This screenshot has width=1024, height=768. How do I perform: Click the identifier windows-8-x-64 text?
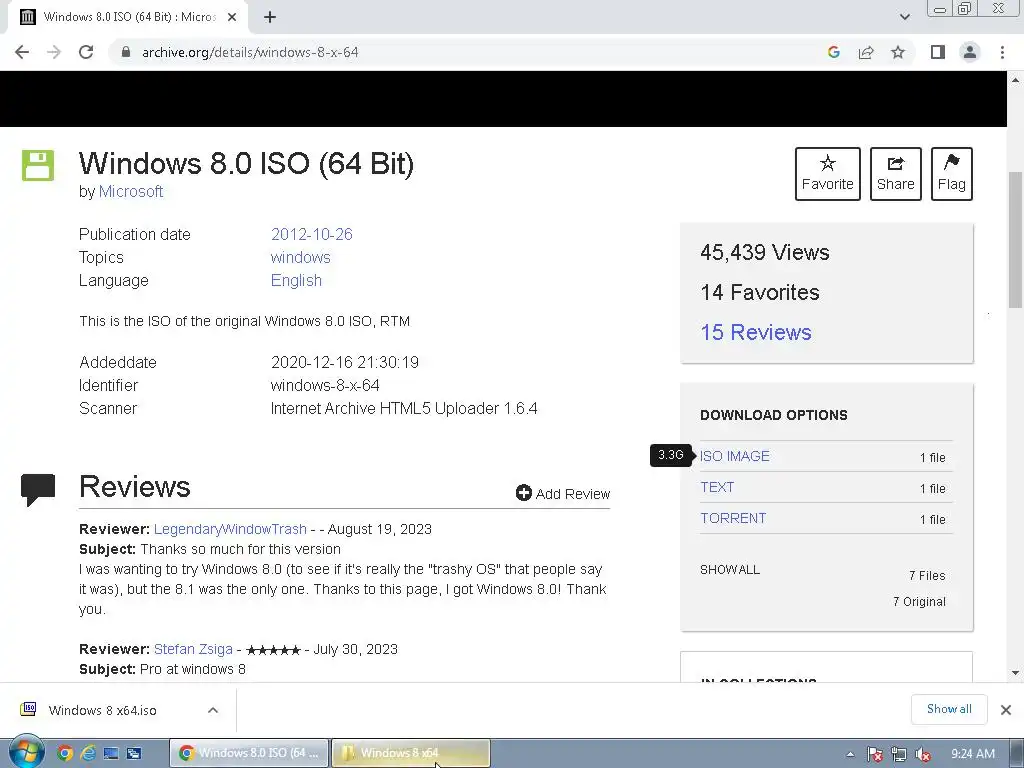325,385
